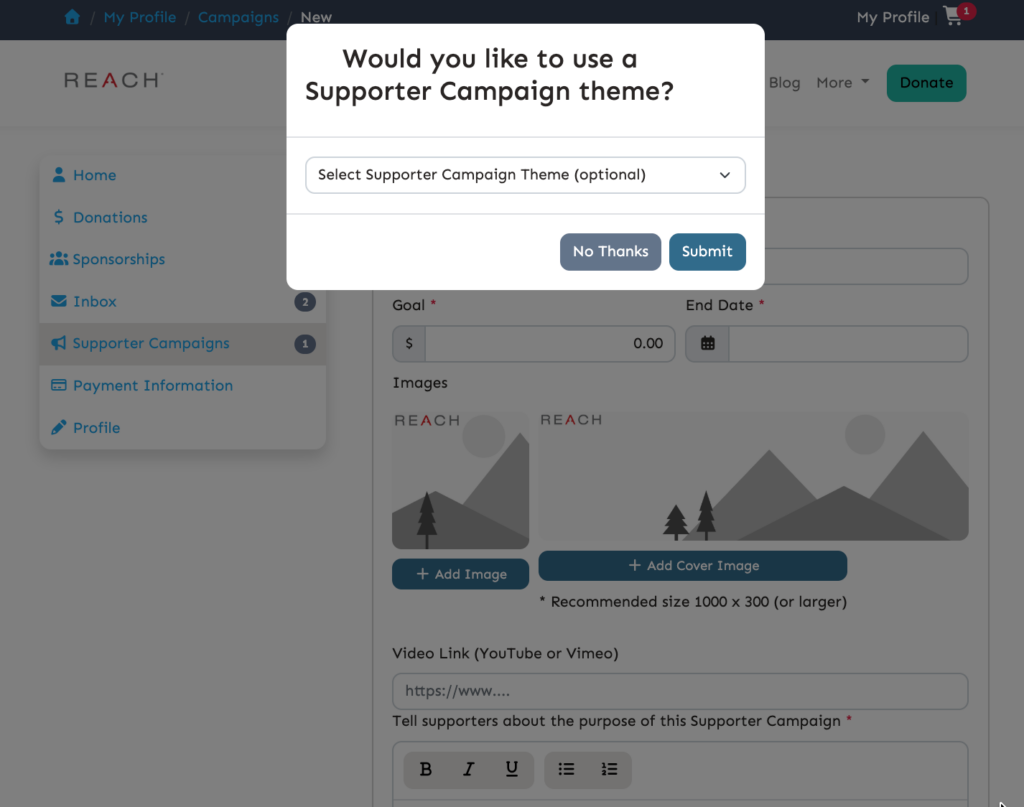The image size is (1024, 807).
Task: Click the bulleted list icon
Action: pyautogui.click(x=566, y=770)
